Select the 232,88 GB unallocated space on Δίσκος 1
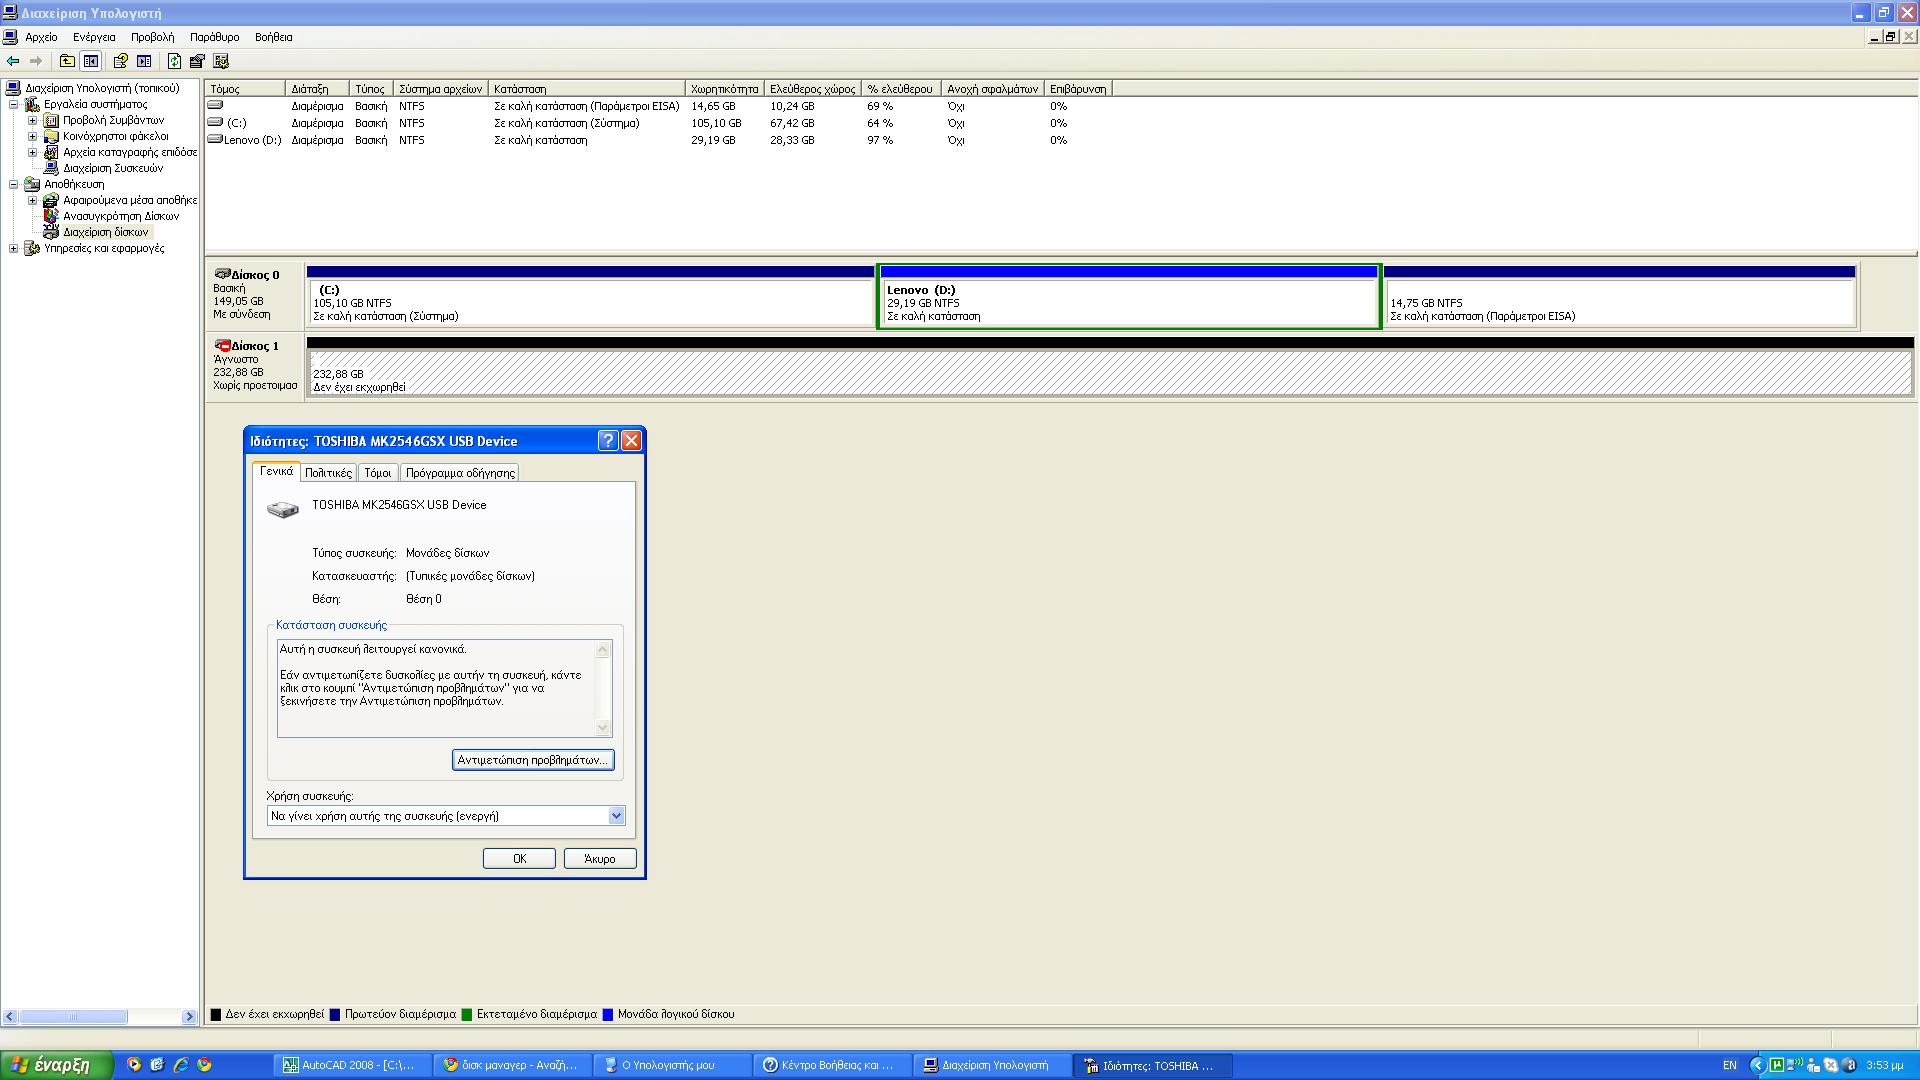This screenshot has width=1920, height=1080. 1110,368
